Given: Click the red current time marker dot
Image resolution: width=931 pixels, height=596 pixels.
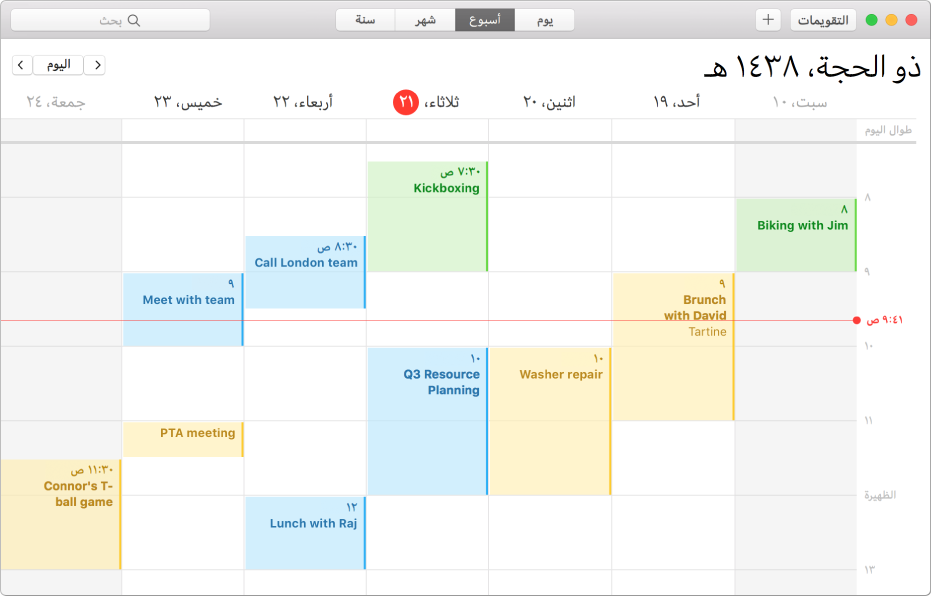Looking at the screenshot, I should [x=856, y=321].
